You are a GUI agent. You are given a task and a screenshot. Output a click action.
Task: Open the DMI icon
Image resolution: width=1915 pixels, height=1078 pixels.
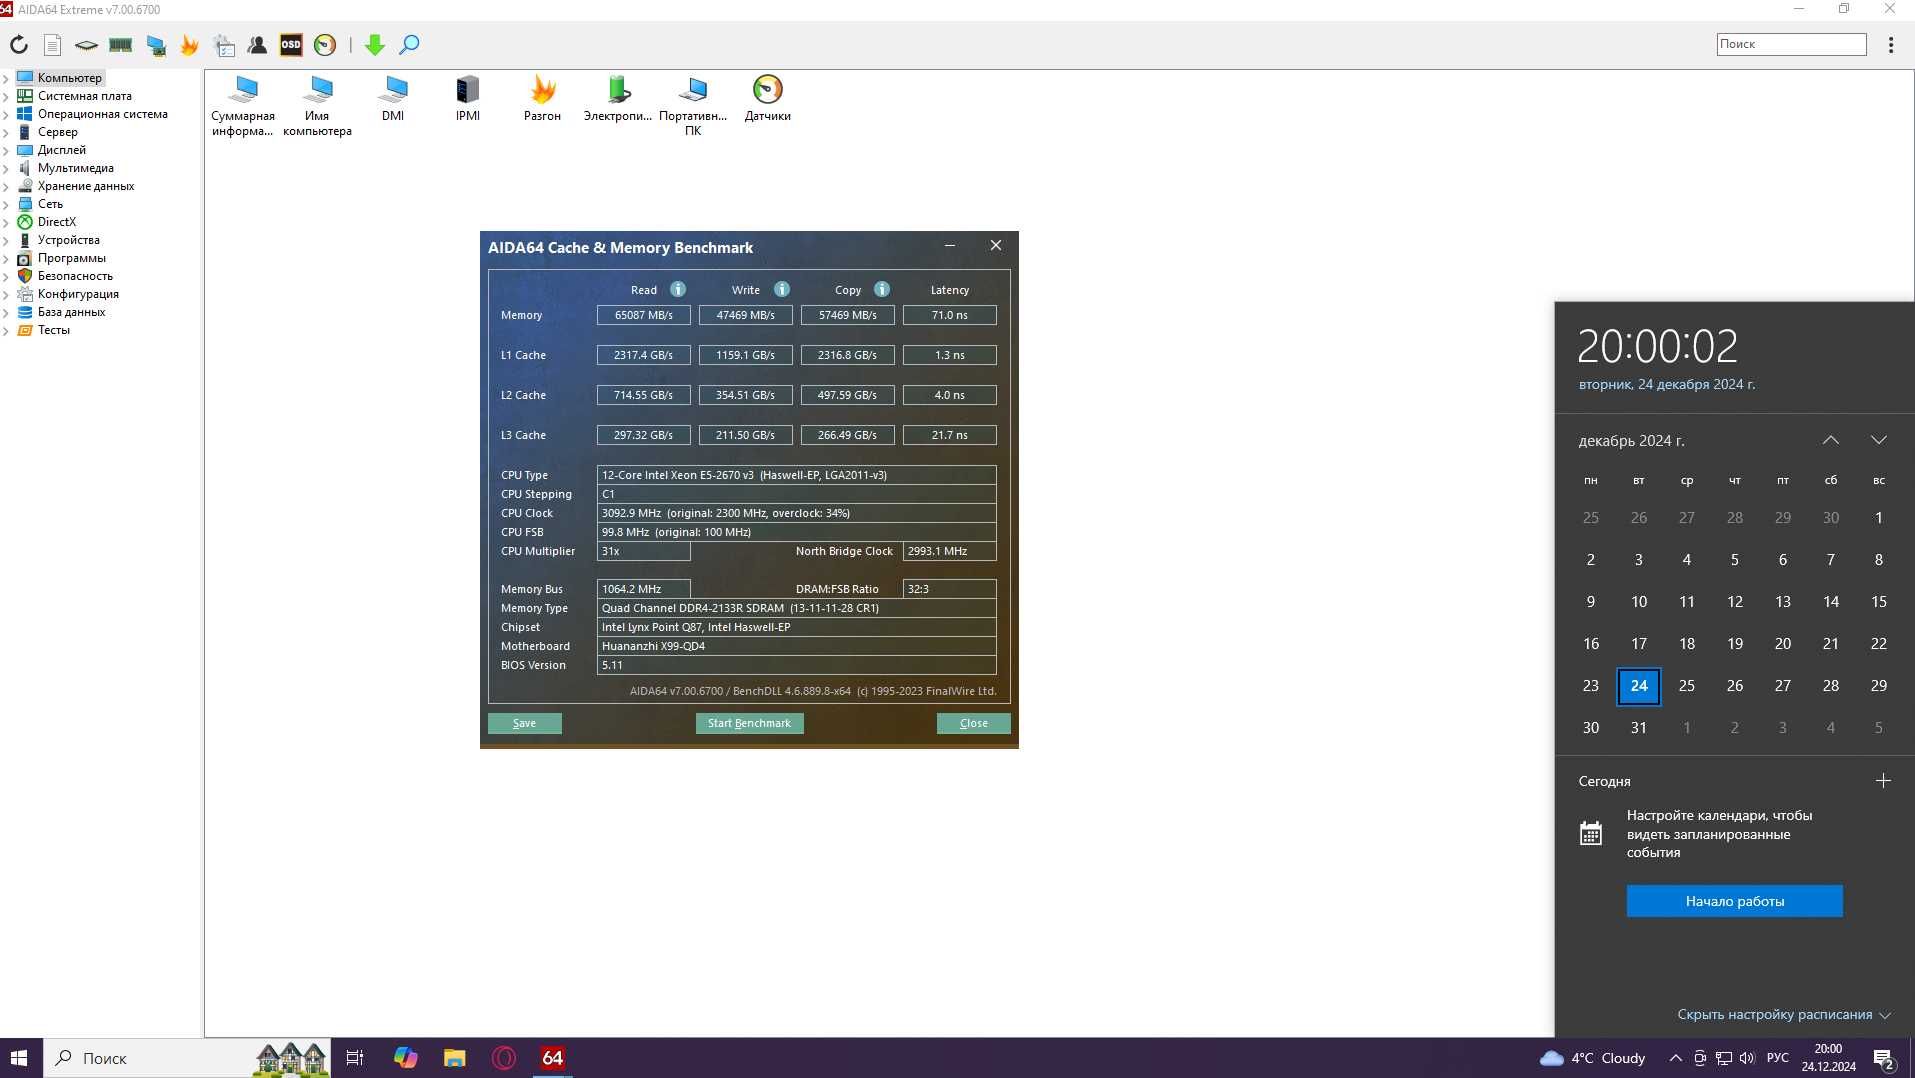(393, 98)
